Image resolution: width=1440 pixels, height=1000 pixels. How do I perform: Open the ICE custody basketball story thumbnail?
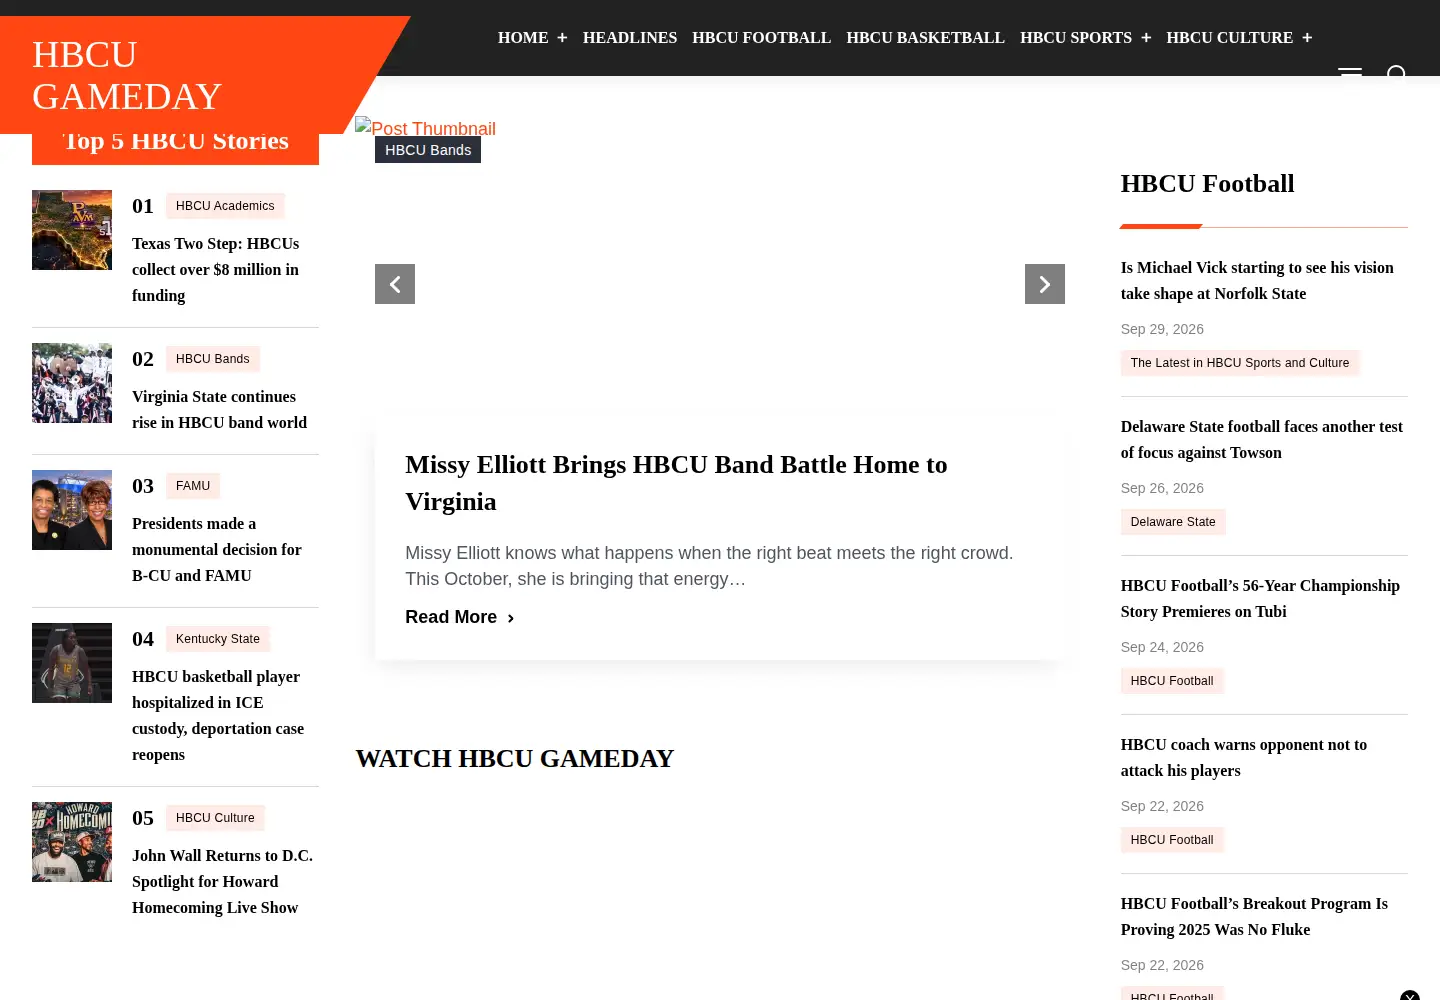tap(72, 663)
